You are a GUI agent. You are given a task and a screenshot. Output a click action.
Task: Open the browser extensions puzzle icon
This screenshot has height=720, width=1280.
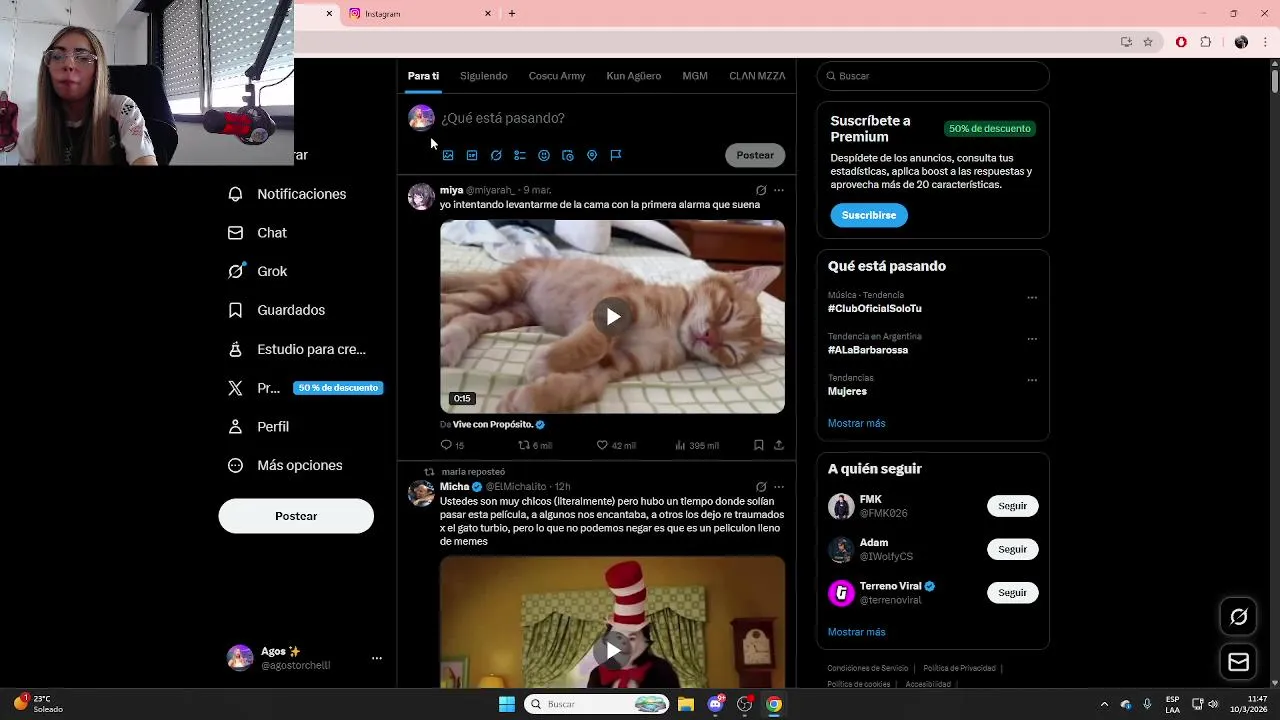[x=1205, y=42]
